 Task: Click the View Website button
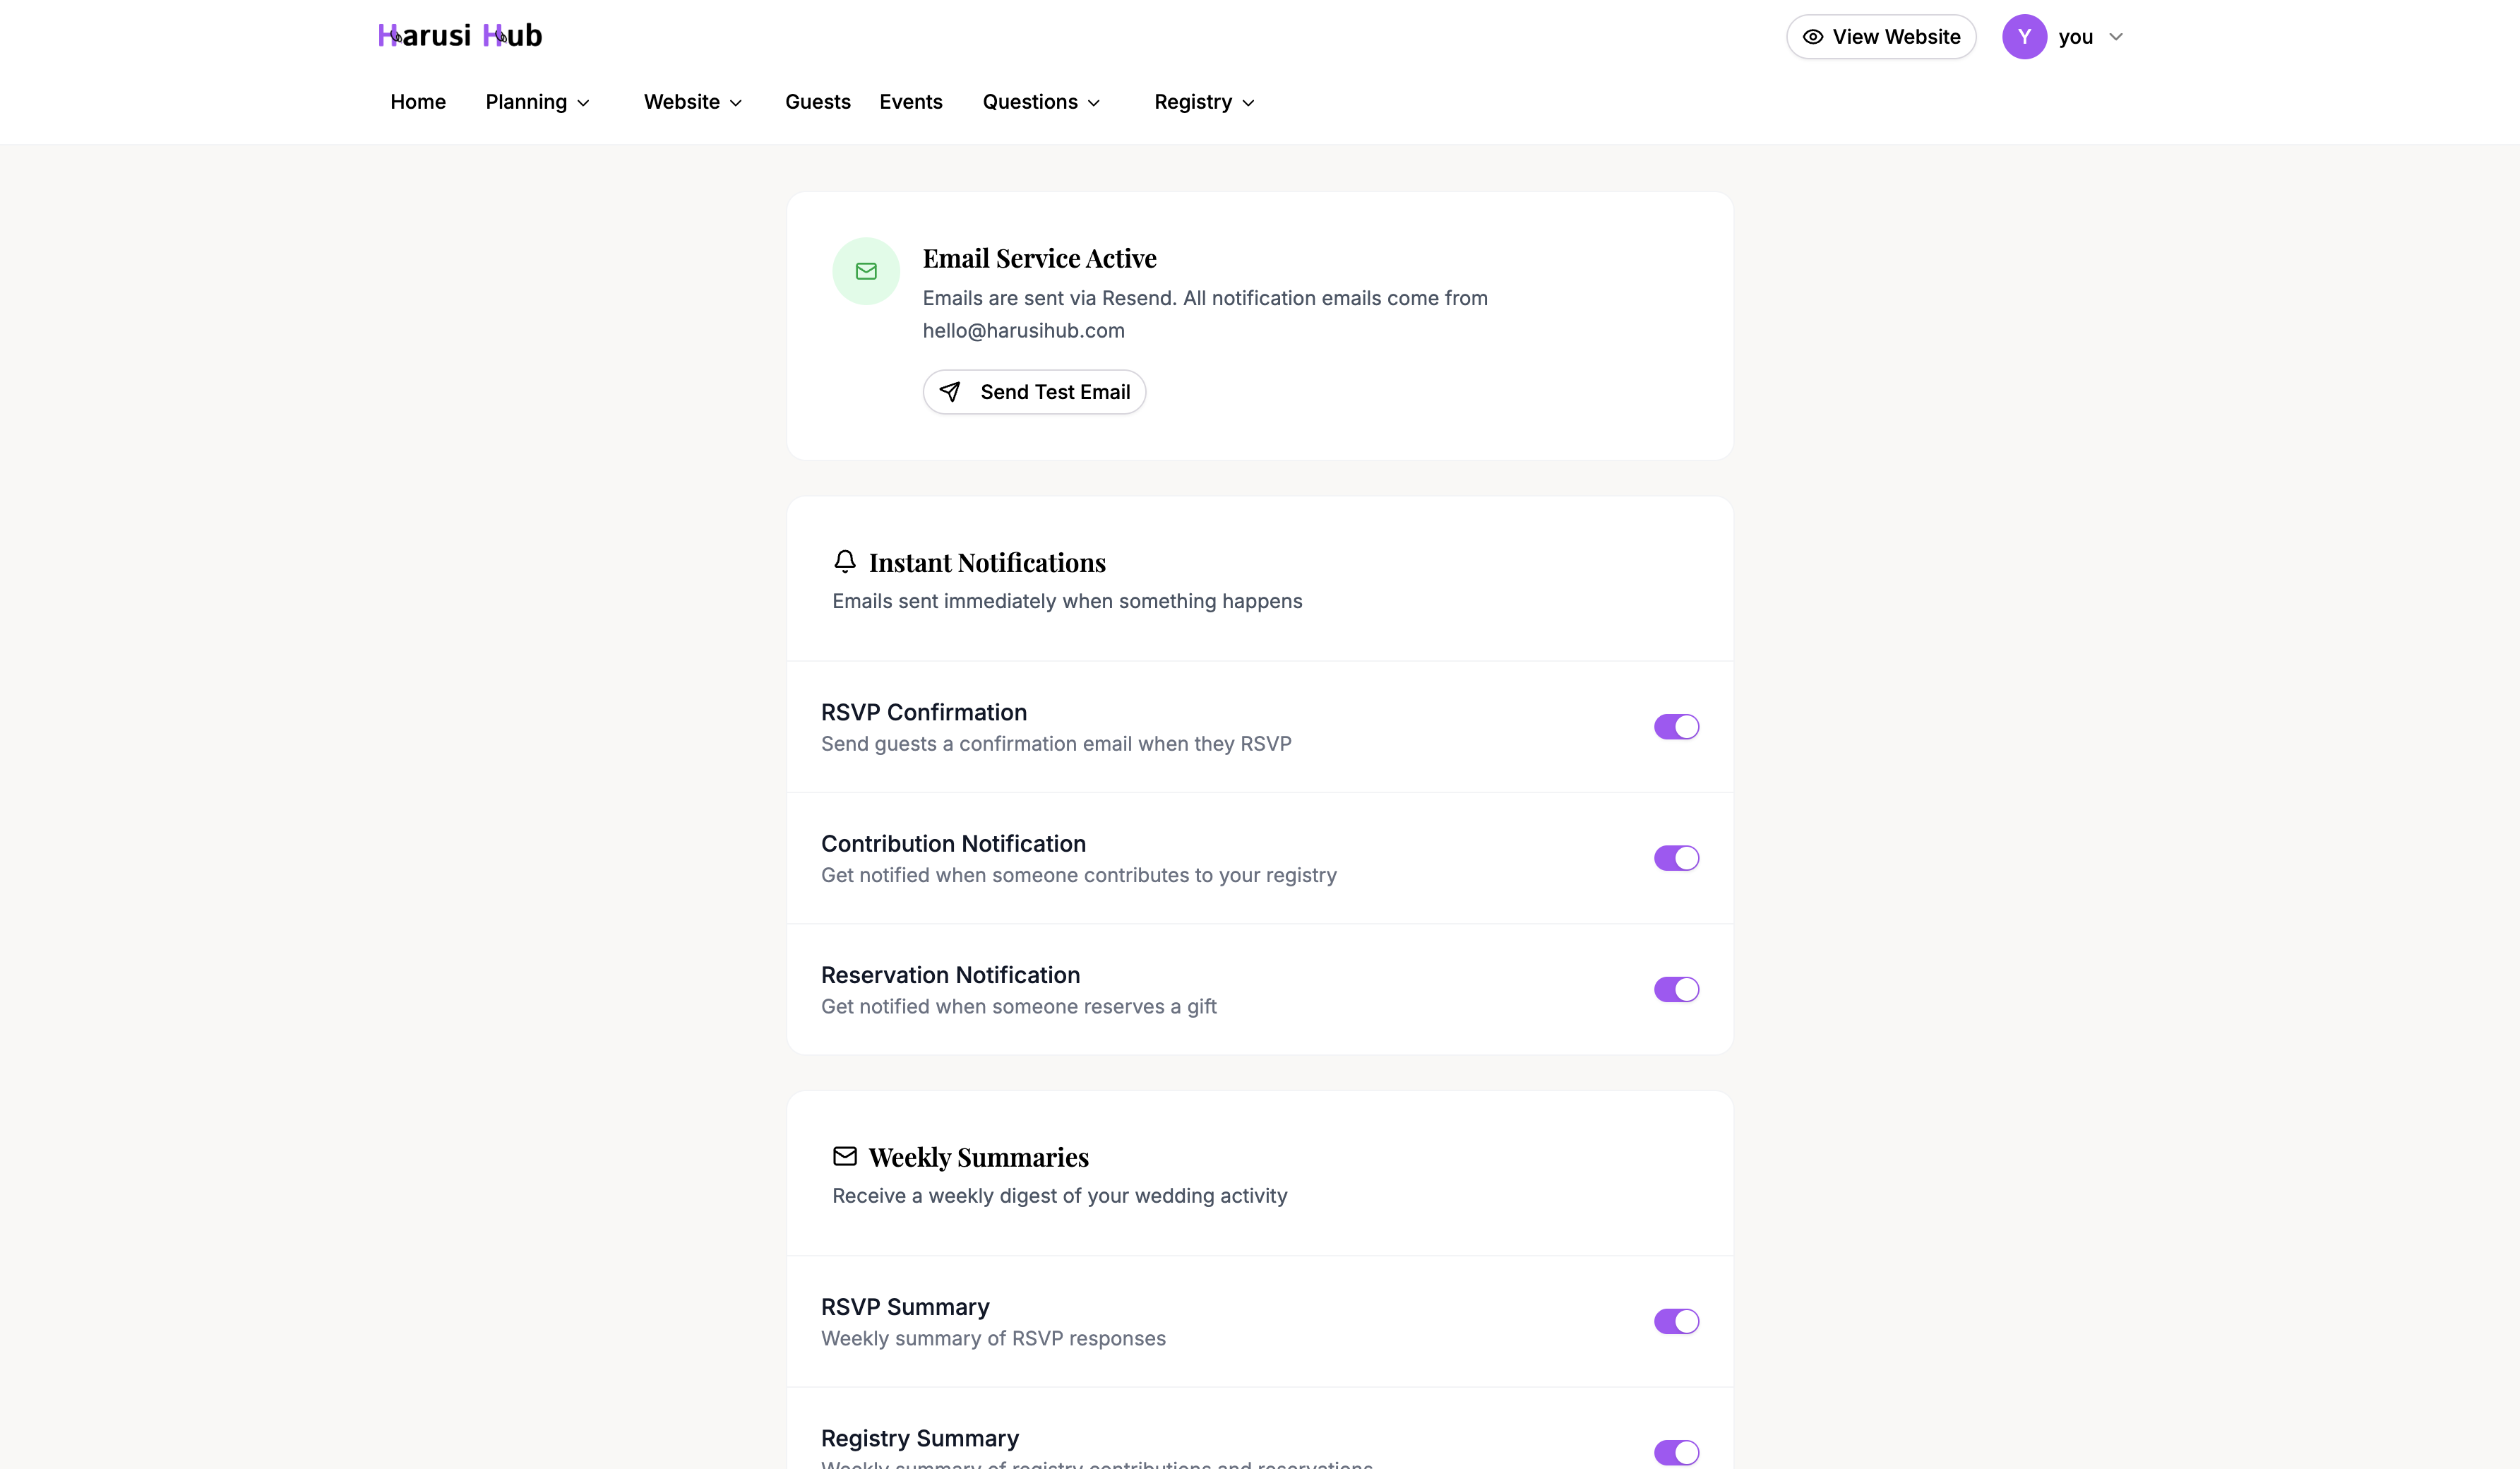pyautogui.click(x=1881, y=36)
